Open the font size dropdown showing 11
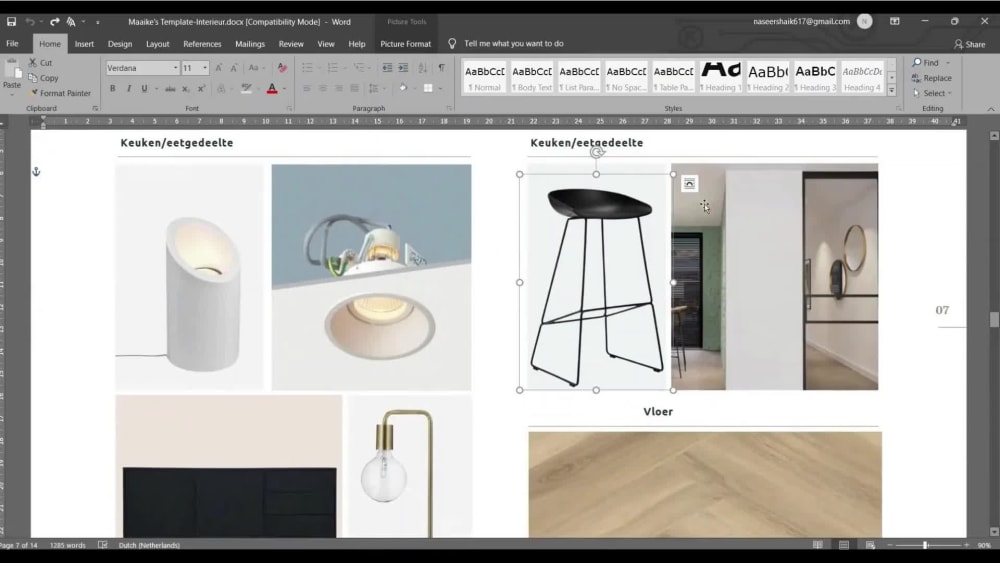The width and height of the screenshot is (1000, 563). 205,68
